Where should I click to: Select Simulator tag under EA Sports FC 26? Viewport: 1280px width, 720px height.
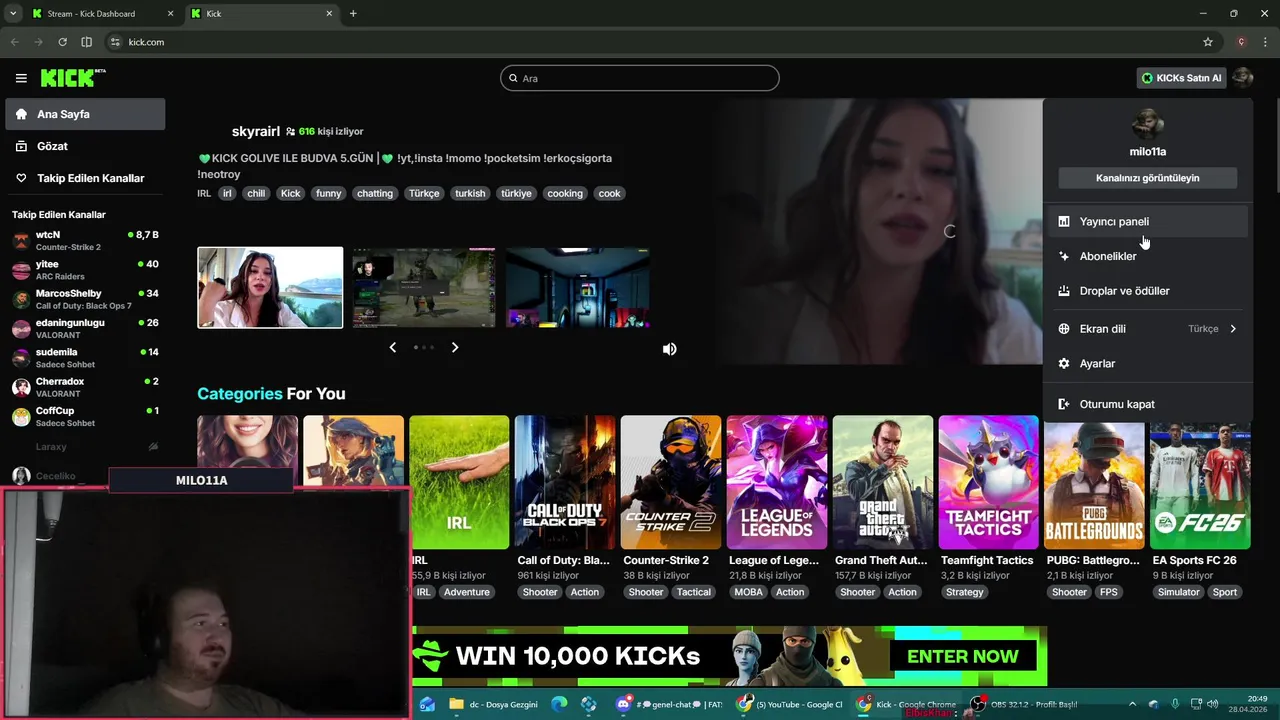(x=1179, y=592)
